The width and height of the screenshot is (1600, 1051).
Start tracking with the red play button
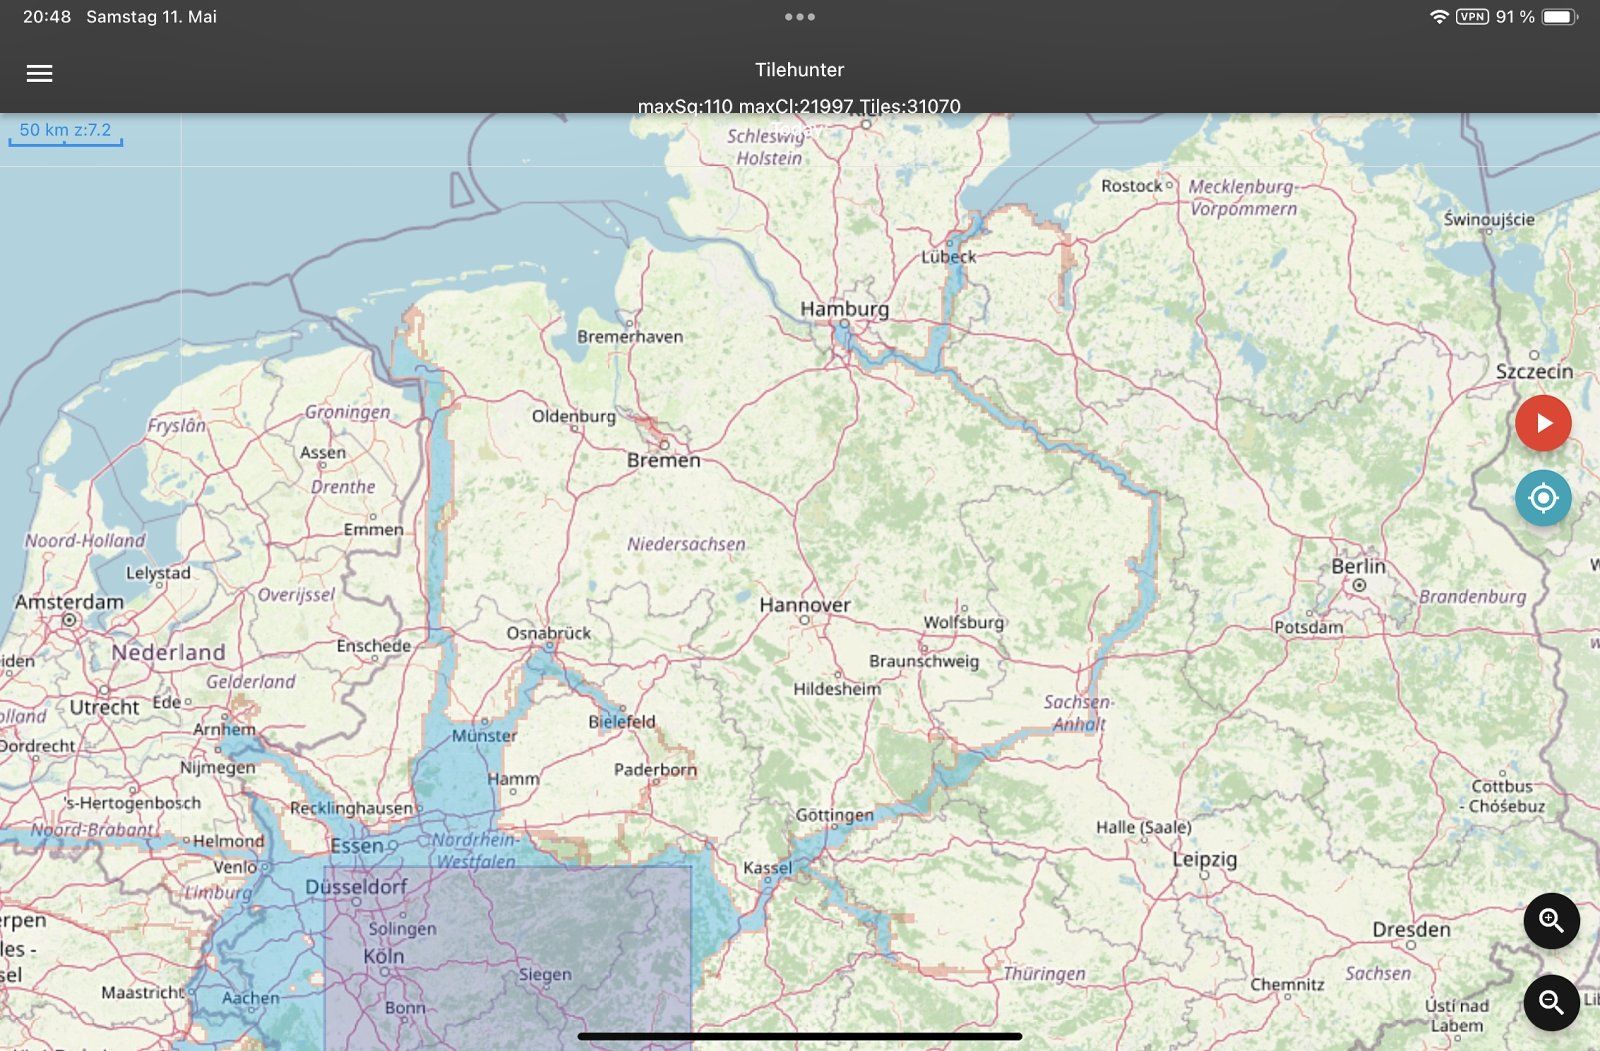1543,423
